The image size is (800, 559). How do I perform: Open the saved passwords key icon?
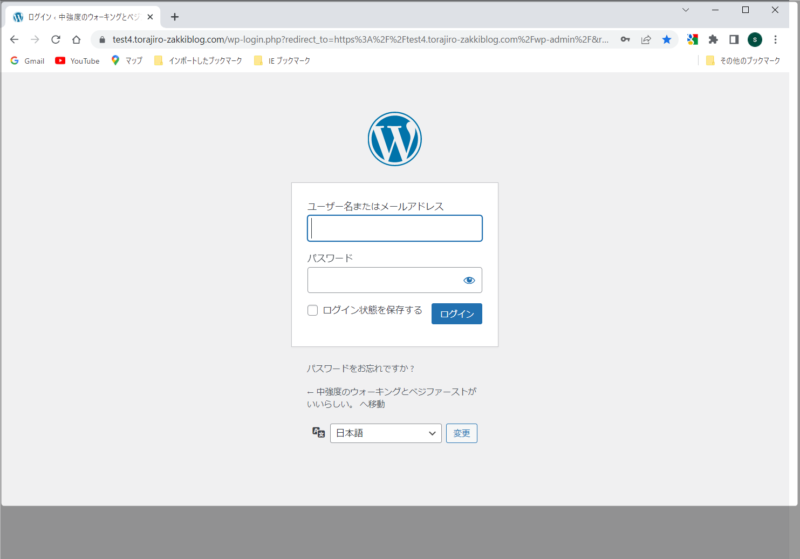coord(625,39)
